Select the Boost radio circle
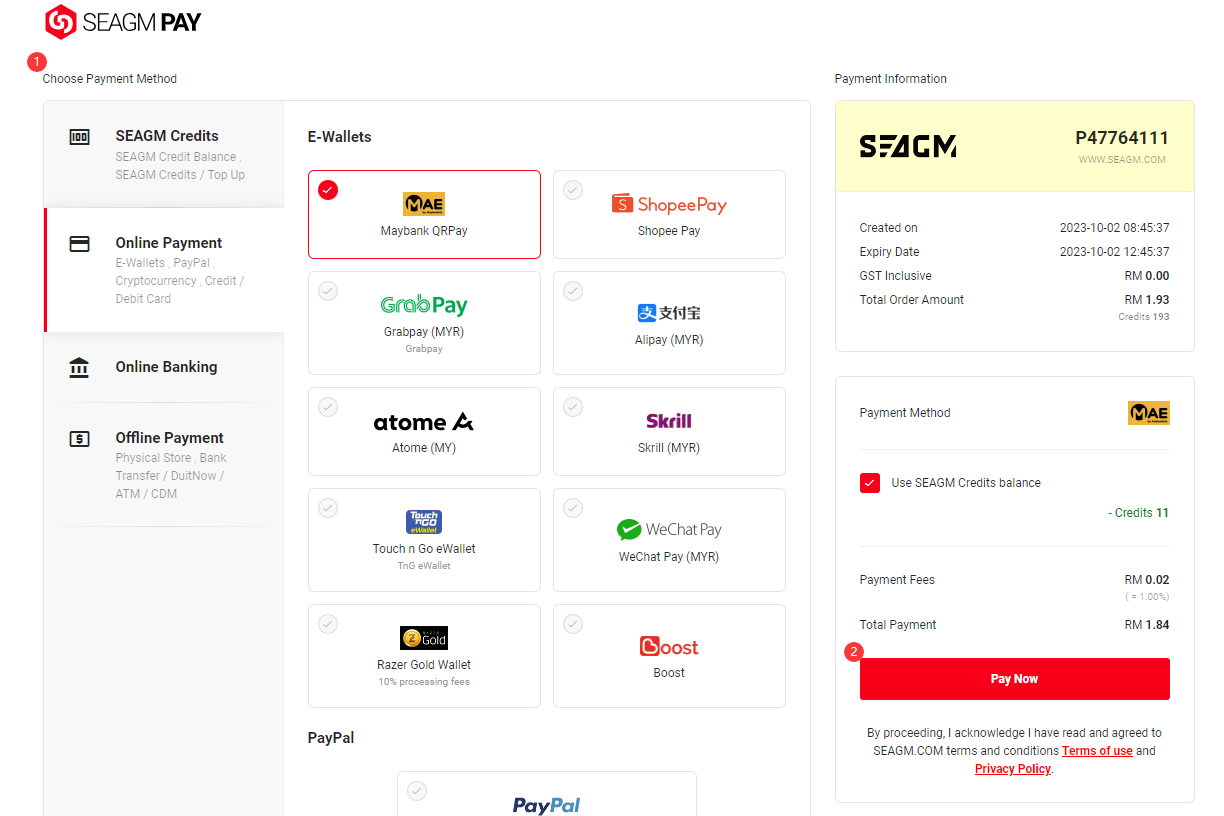 573,624
